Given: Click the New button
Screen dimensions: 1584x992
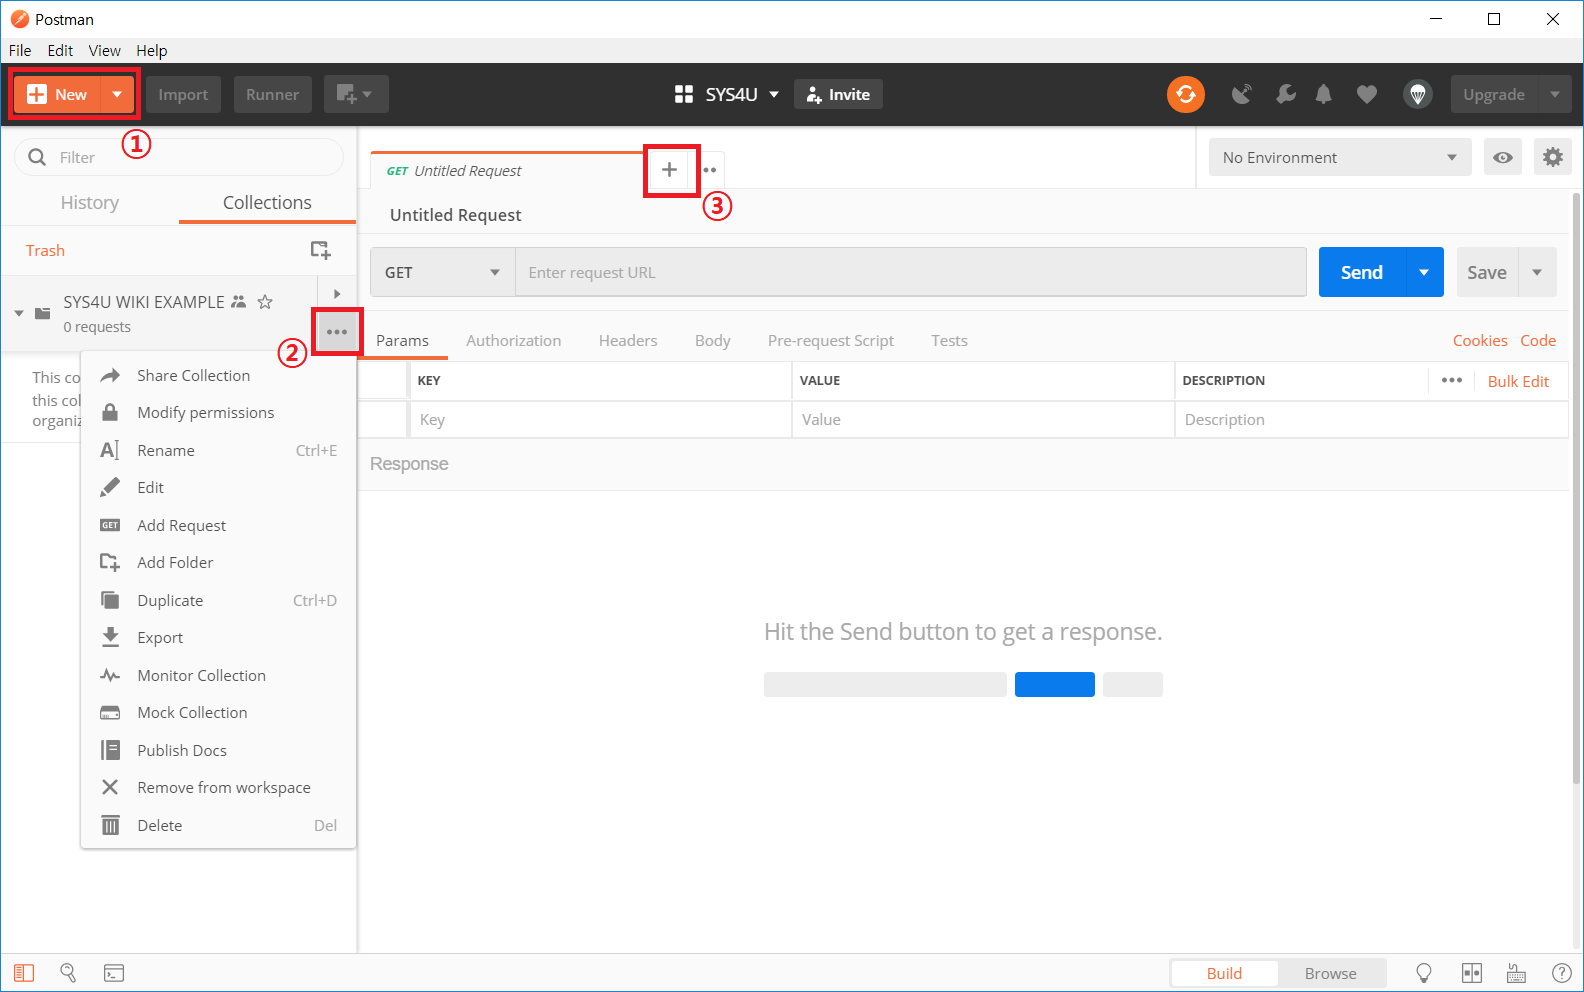Looking at the screenshot, I should tap(58, 94).
